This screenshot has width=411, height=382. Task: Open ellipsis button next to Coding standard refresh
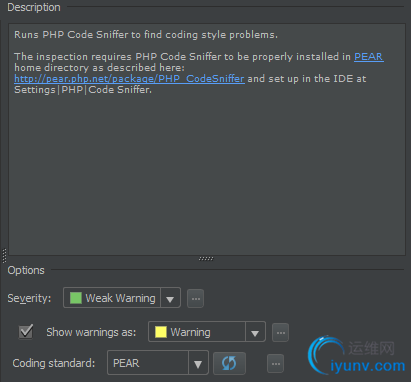276,363
